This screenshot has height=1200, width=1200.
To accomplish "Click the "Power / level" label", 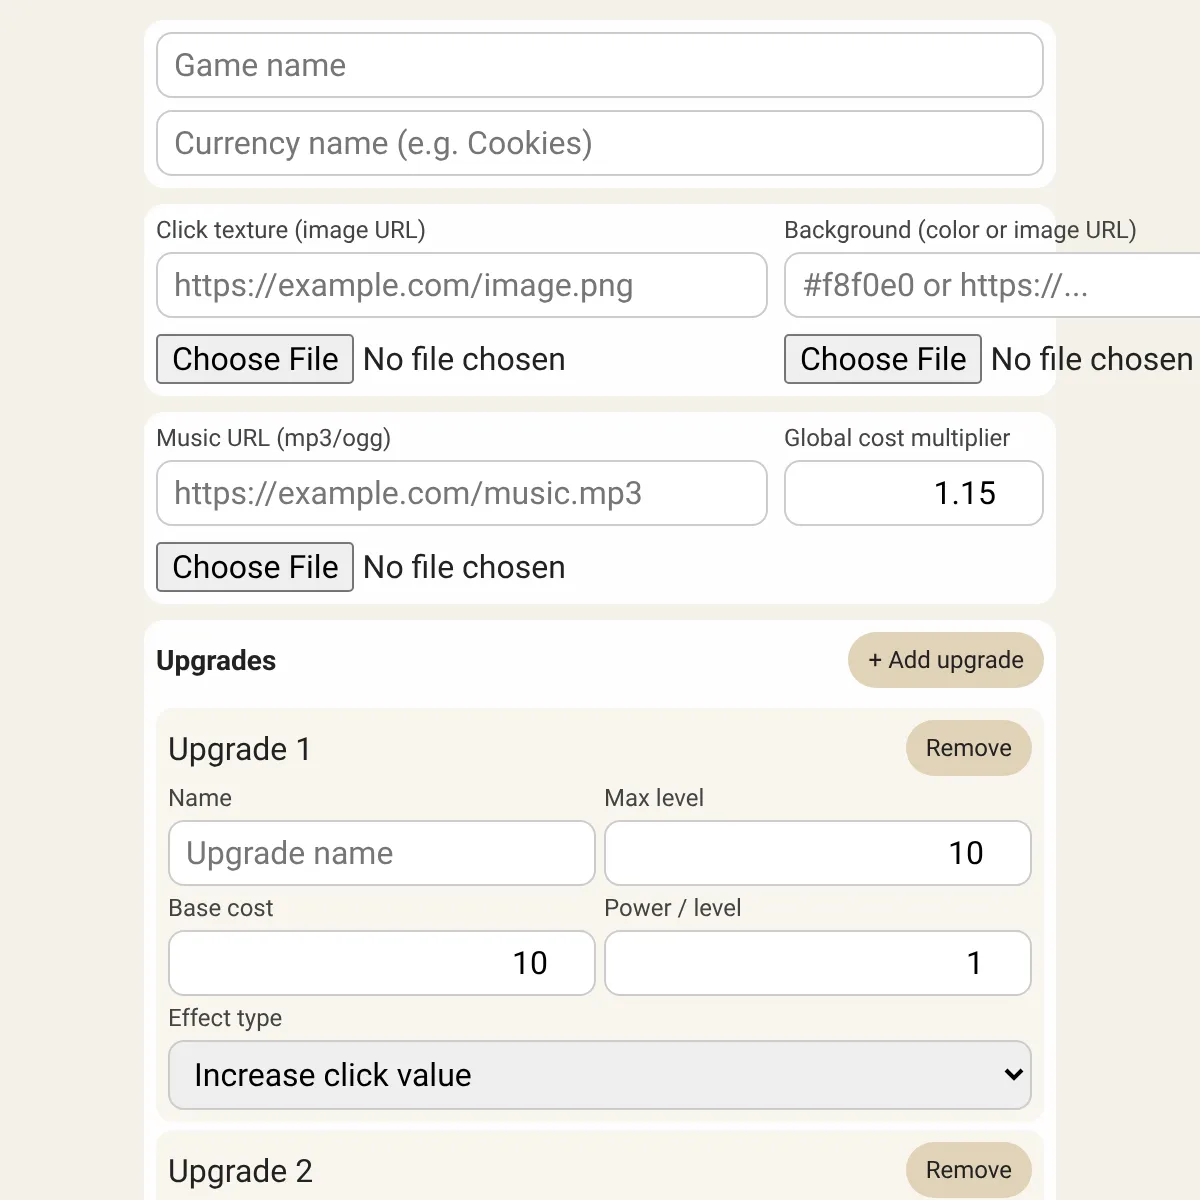I will click(673, 908).
